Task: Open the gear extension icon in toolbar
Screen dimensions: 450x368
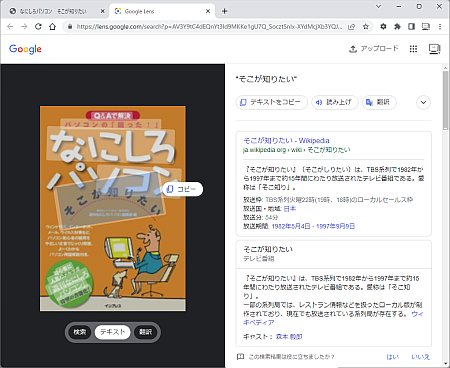Action: pos(383,27)
